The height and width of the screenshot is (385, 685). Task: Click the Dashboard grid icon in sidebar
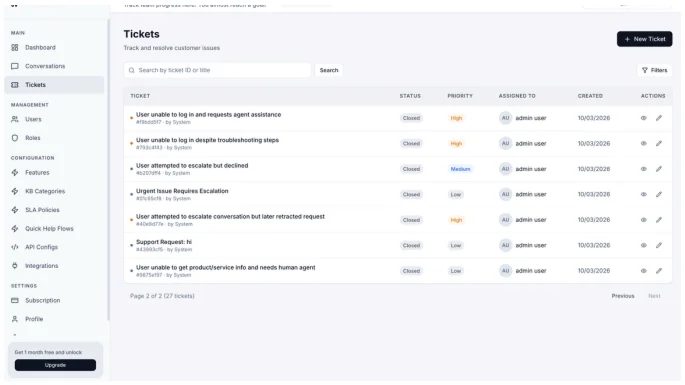15,47
